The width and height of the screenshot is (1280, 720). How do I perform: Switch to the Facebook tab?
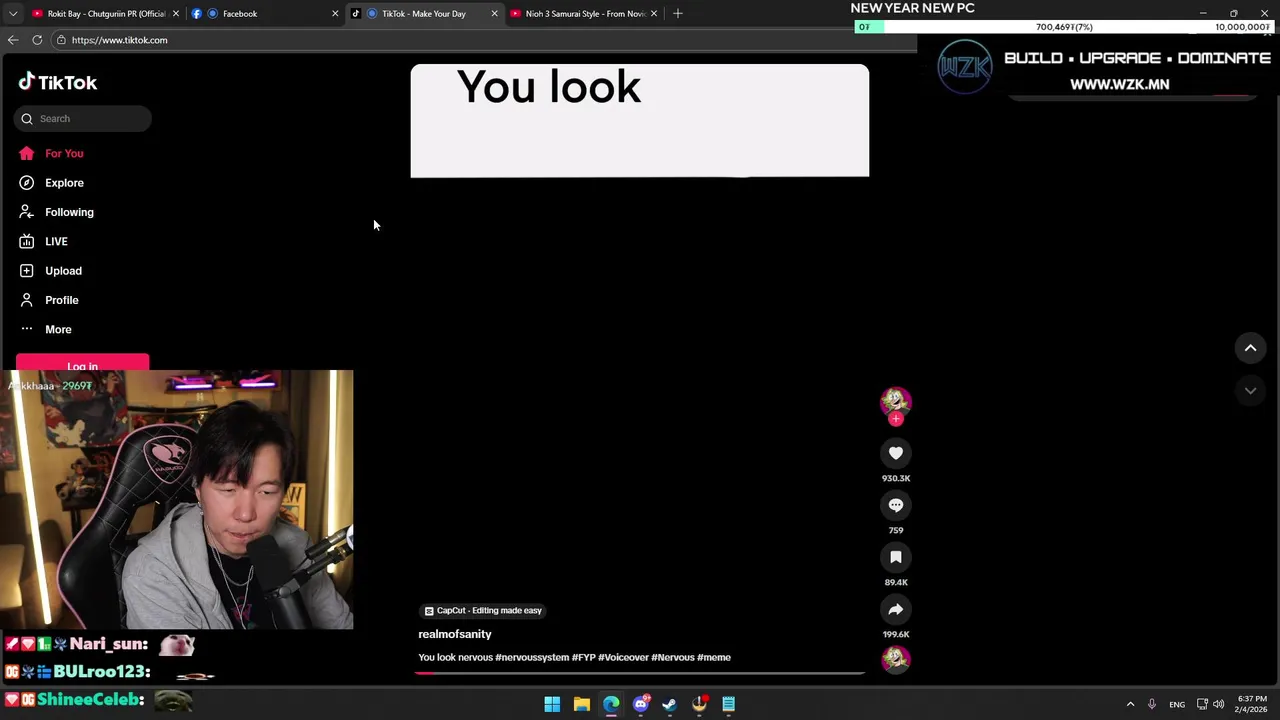265,13
